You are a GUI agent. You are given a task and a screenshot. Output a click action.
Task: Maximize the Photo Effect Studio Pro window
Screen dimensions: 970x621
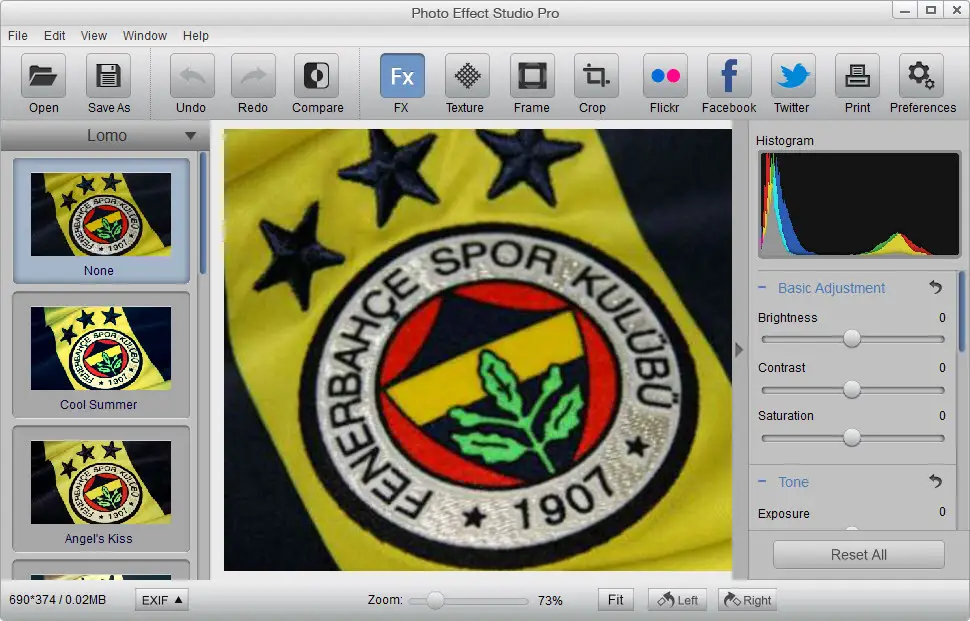[x=930, y=11]
